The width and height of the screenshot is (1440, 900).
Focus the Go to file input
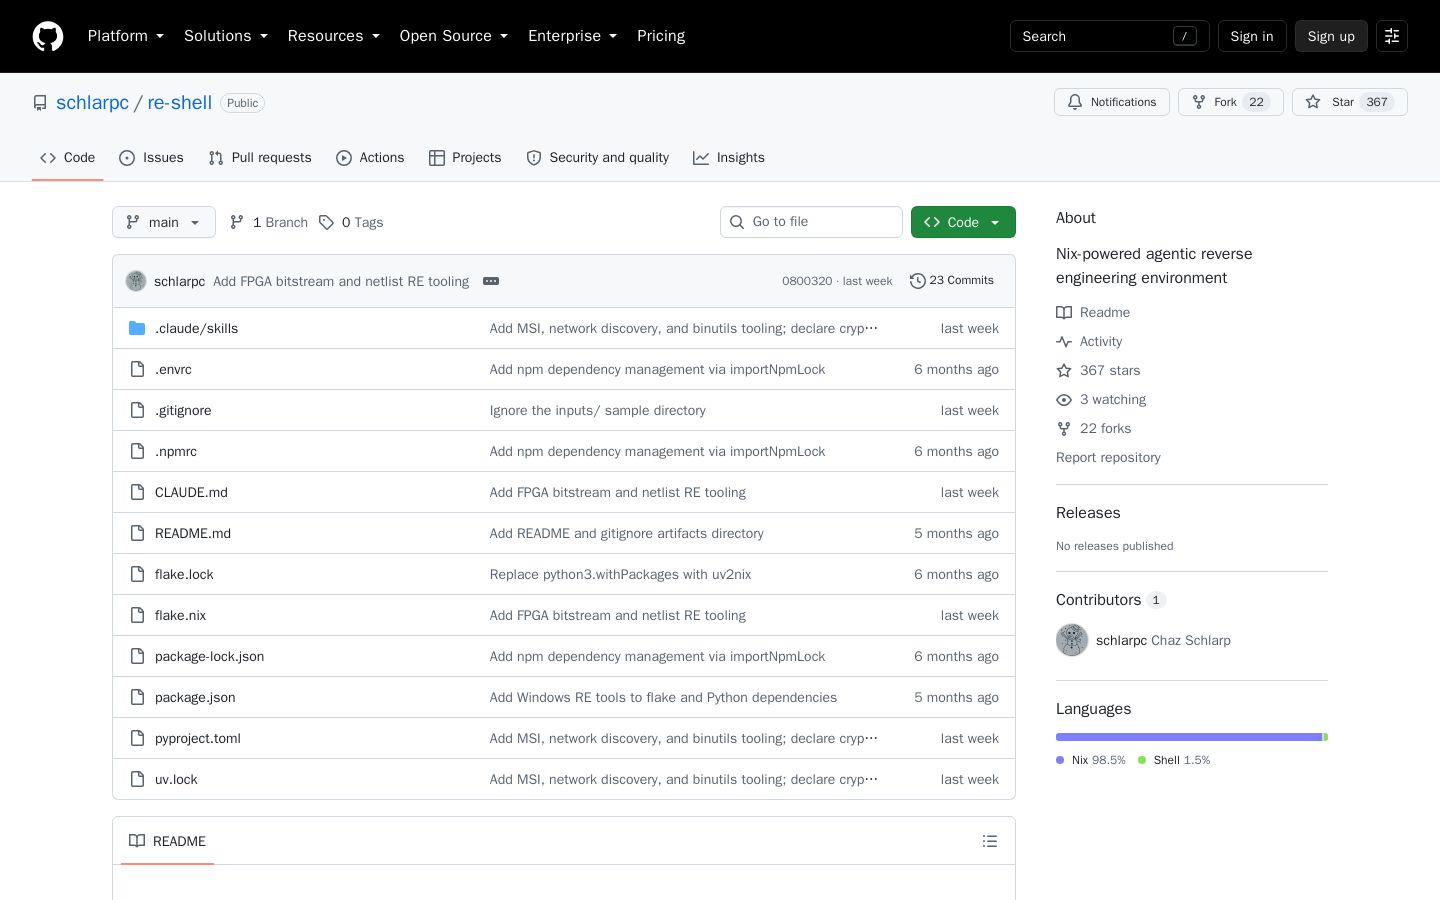(x=811, y=222)
